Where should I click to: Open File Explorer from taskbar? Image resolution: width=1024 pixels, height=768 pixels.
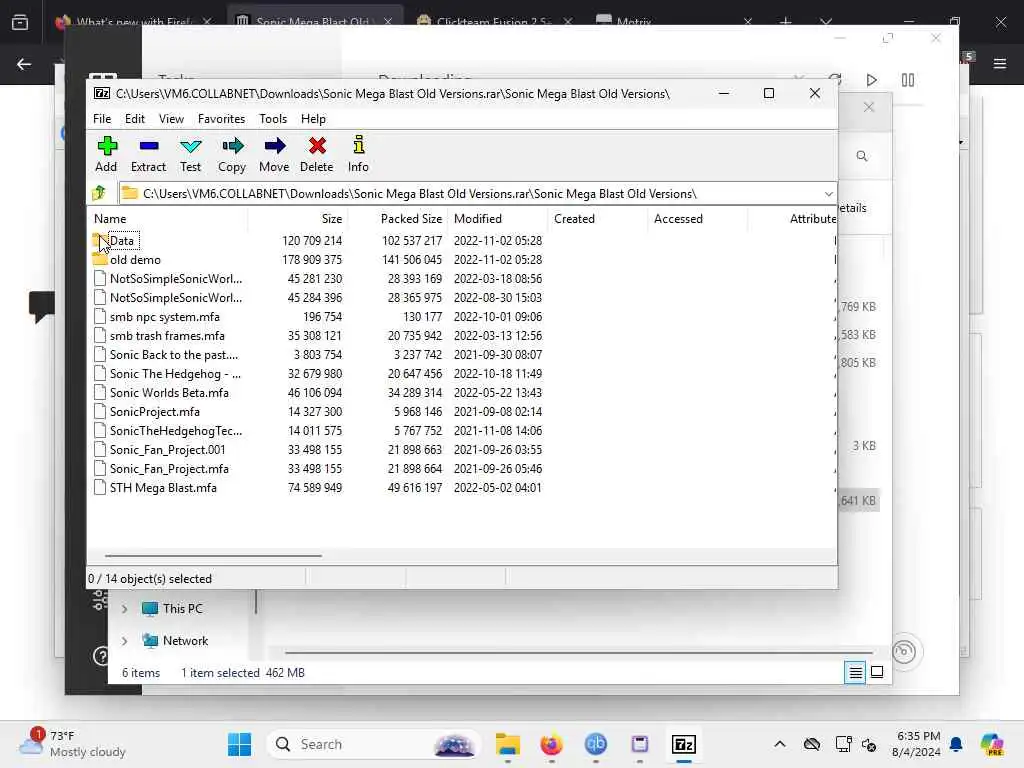[507, 744]
